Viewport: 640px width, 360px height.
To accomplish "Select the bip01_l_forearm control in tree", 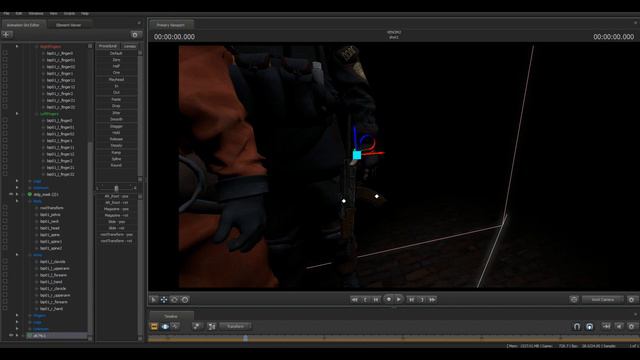I will pyautogui.click(x=53, y=275).
